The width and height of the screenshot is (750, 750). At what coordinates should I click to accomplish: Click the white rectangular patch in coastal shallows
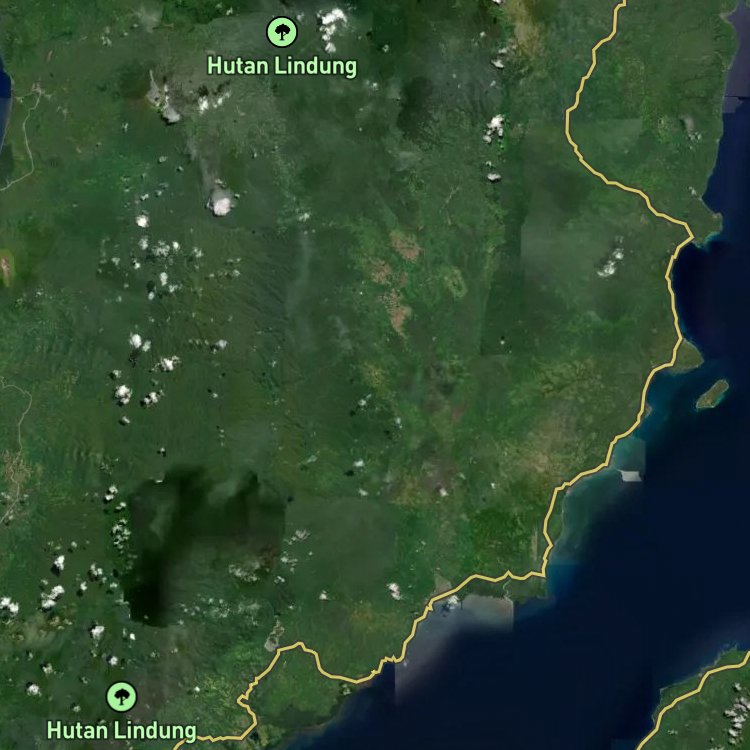pyautogui.click(x=630, y=475)
